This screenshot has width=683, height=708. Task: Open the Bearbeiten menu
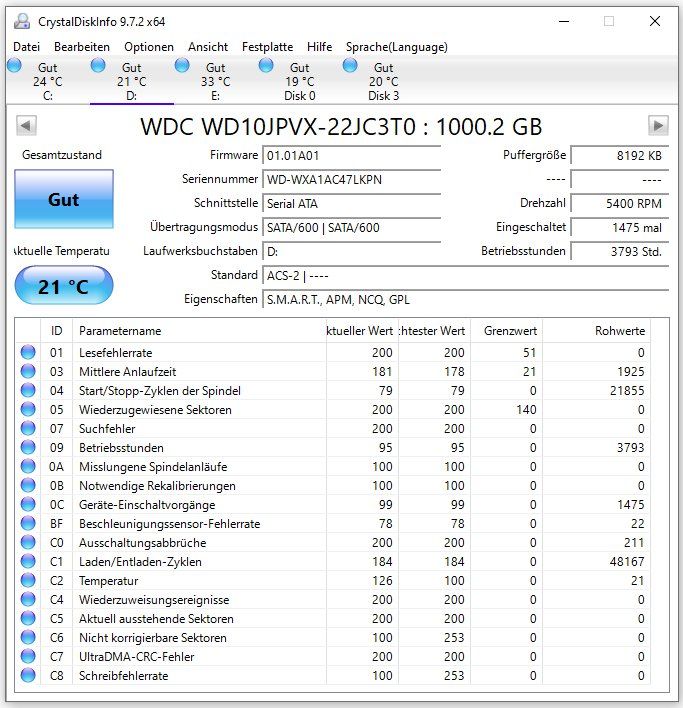82,47
